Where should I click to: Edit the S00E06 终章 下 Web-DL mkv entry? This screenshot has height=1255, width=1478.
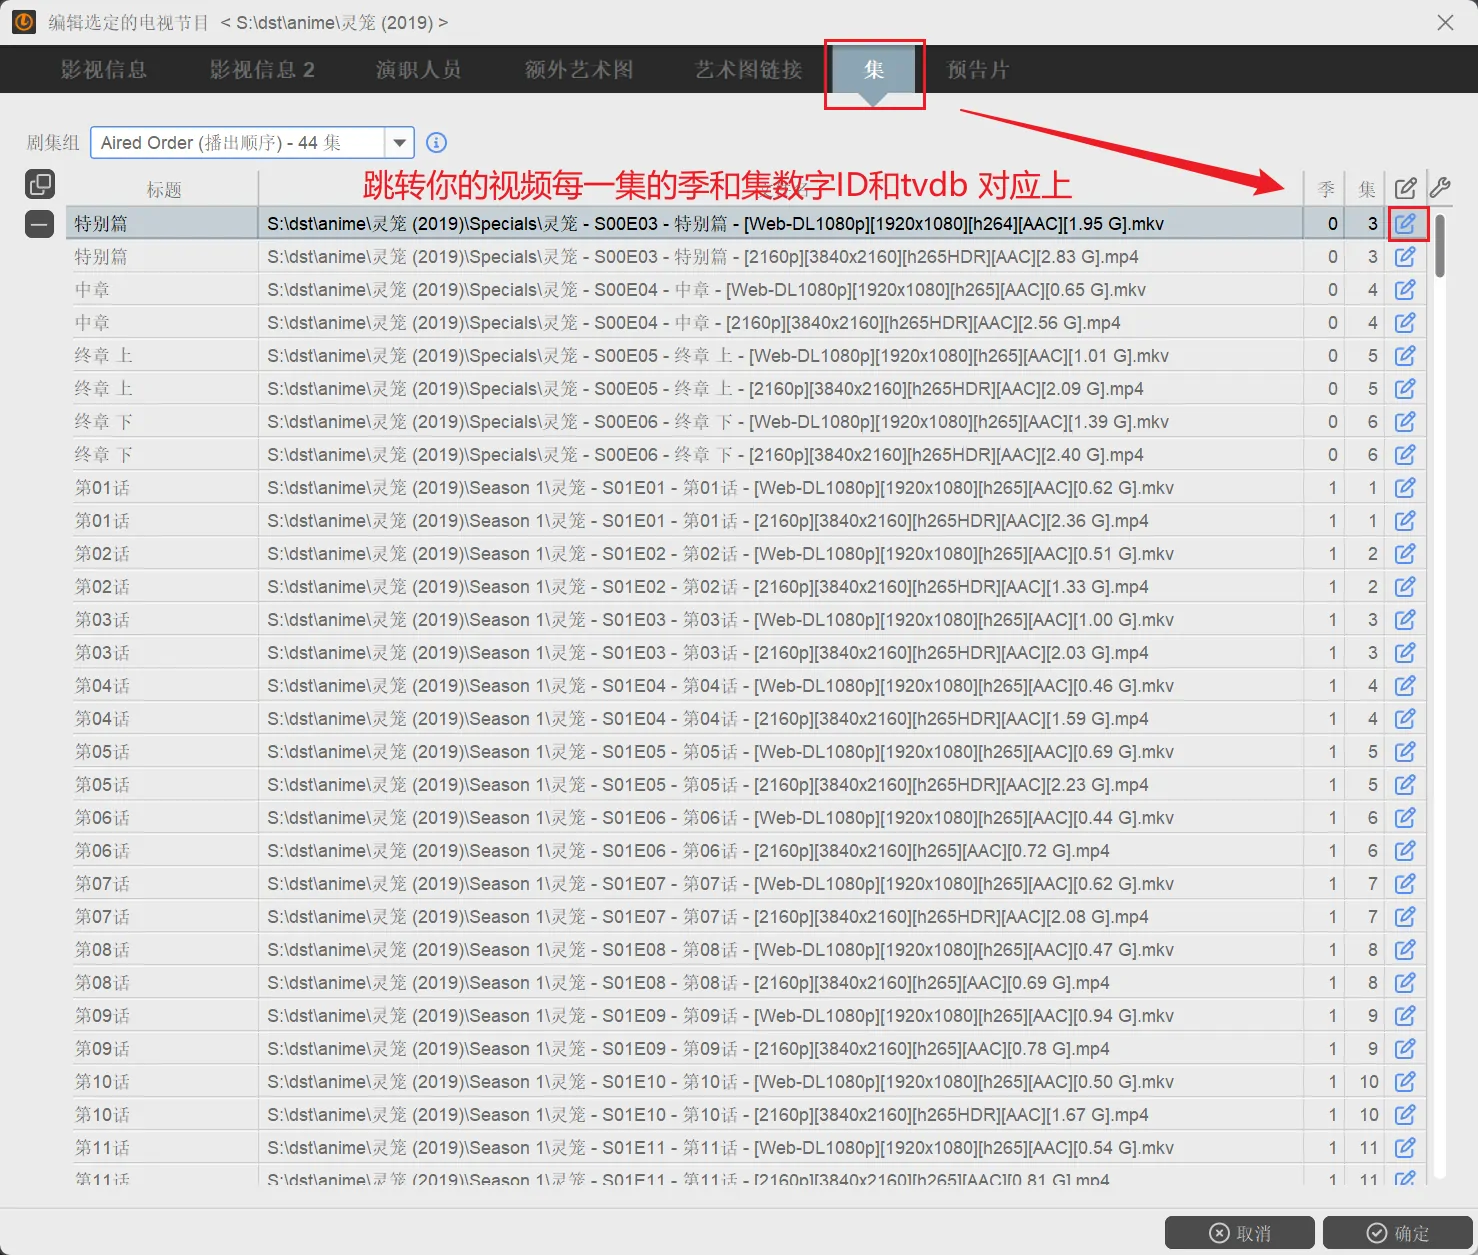(1405, 422)
